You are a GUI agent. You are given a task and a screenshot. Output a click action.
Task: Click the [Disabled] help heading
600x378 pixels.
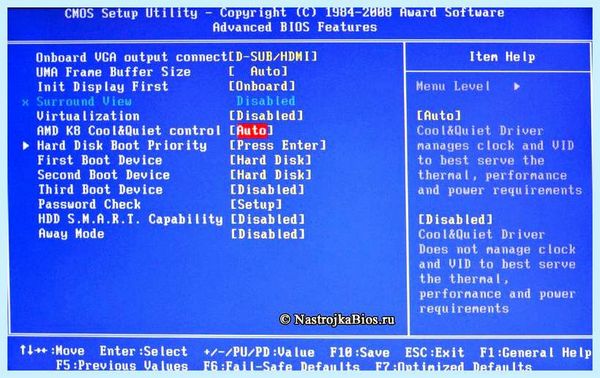[x=456, y=220]
